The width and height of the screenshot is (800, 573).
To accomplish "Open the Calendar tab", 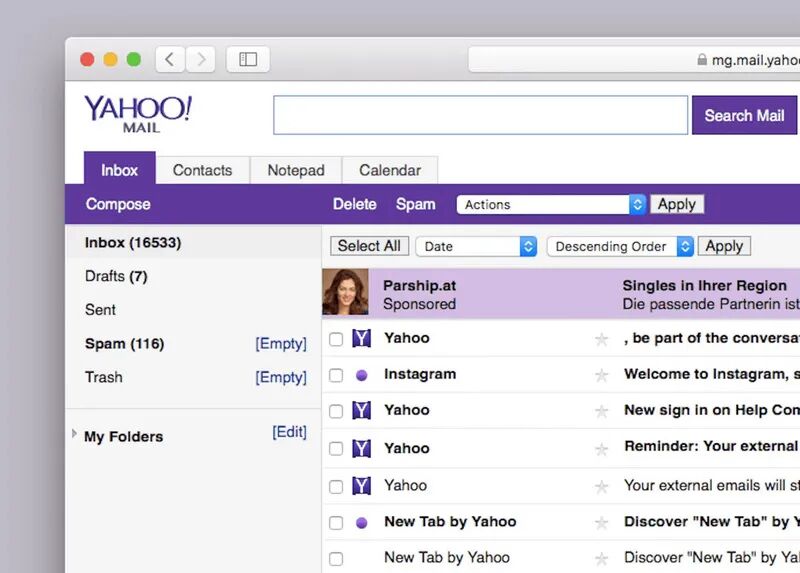I will coord(390,170).
